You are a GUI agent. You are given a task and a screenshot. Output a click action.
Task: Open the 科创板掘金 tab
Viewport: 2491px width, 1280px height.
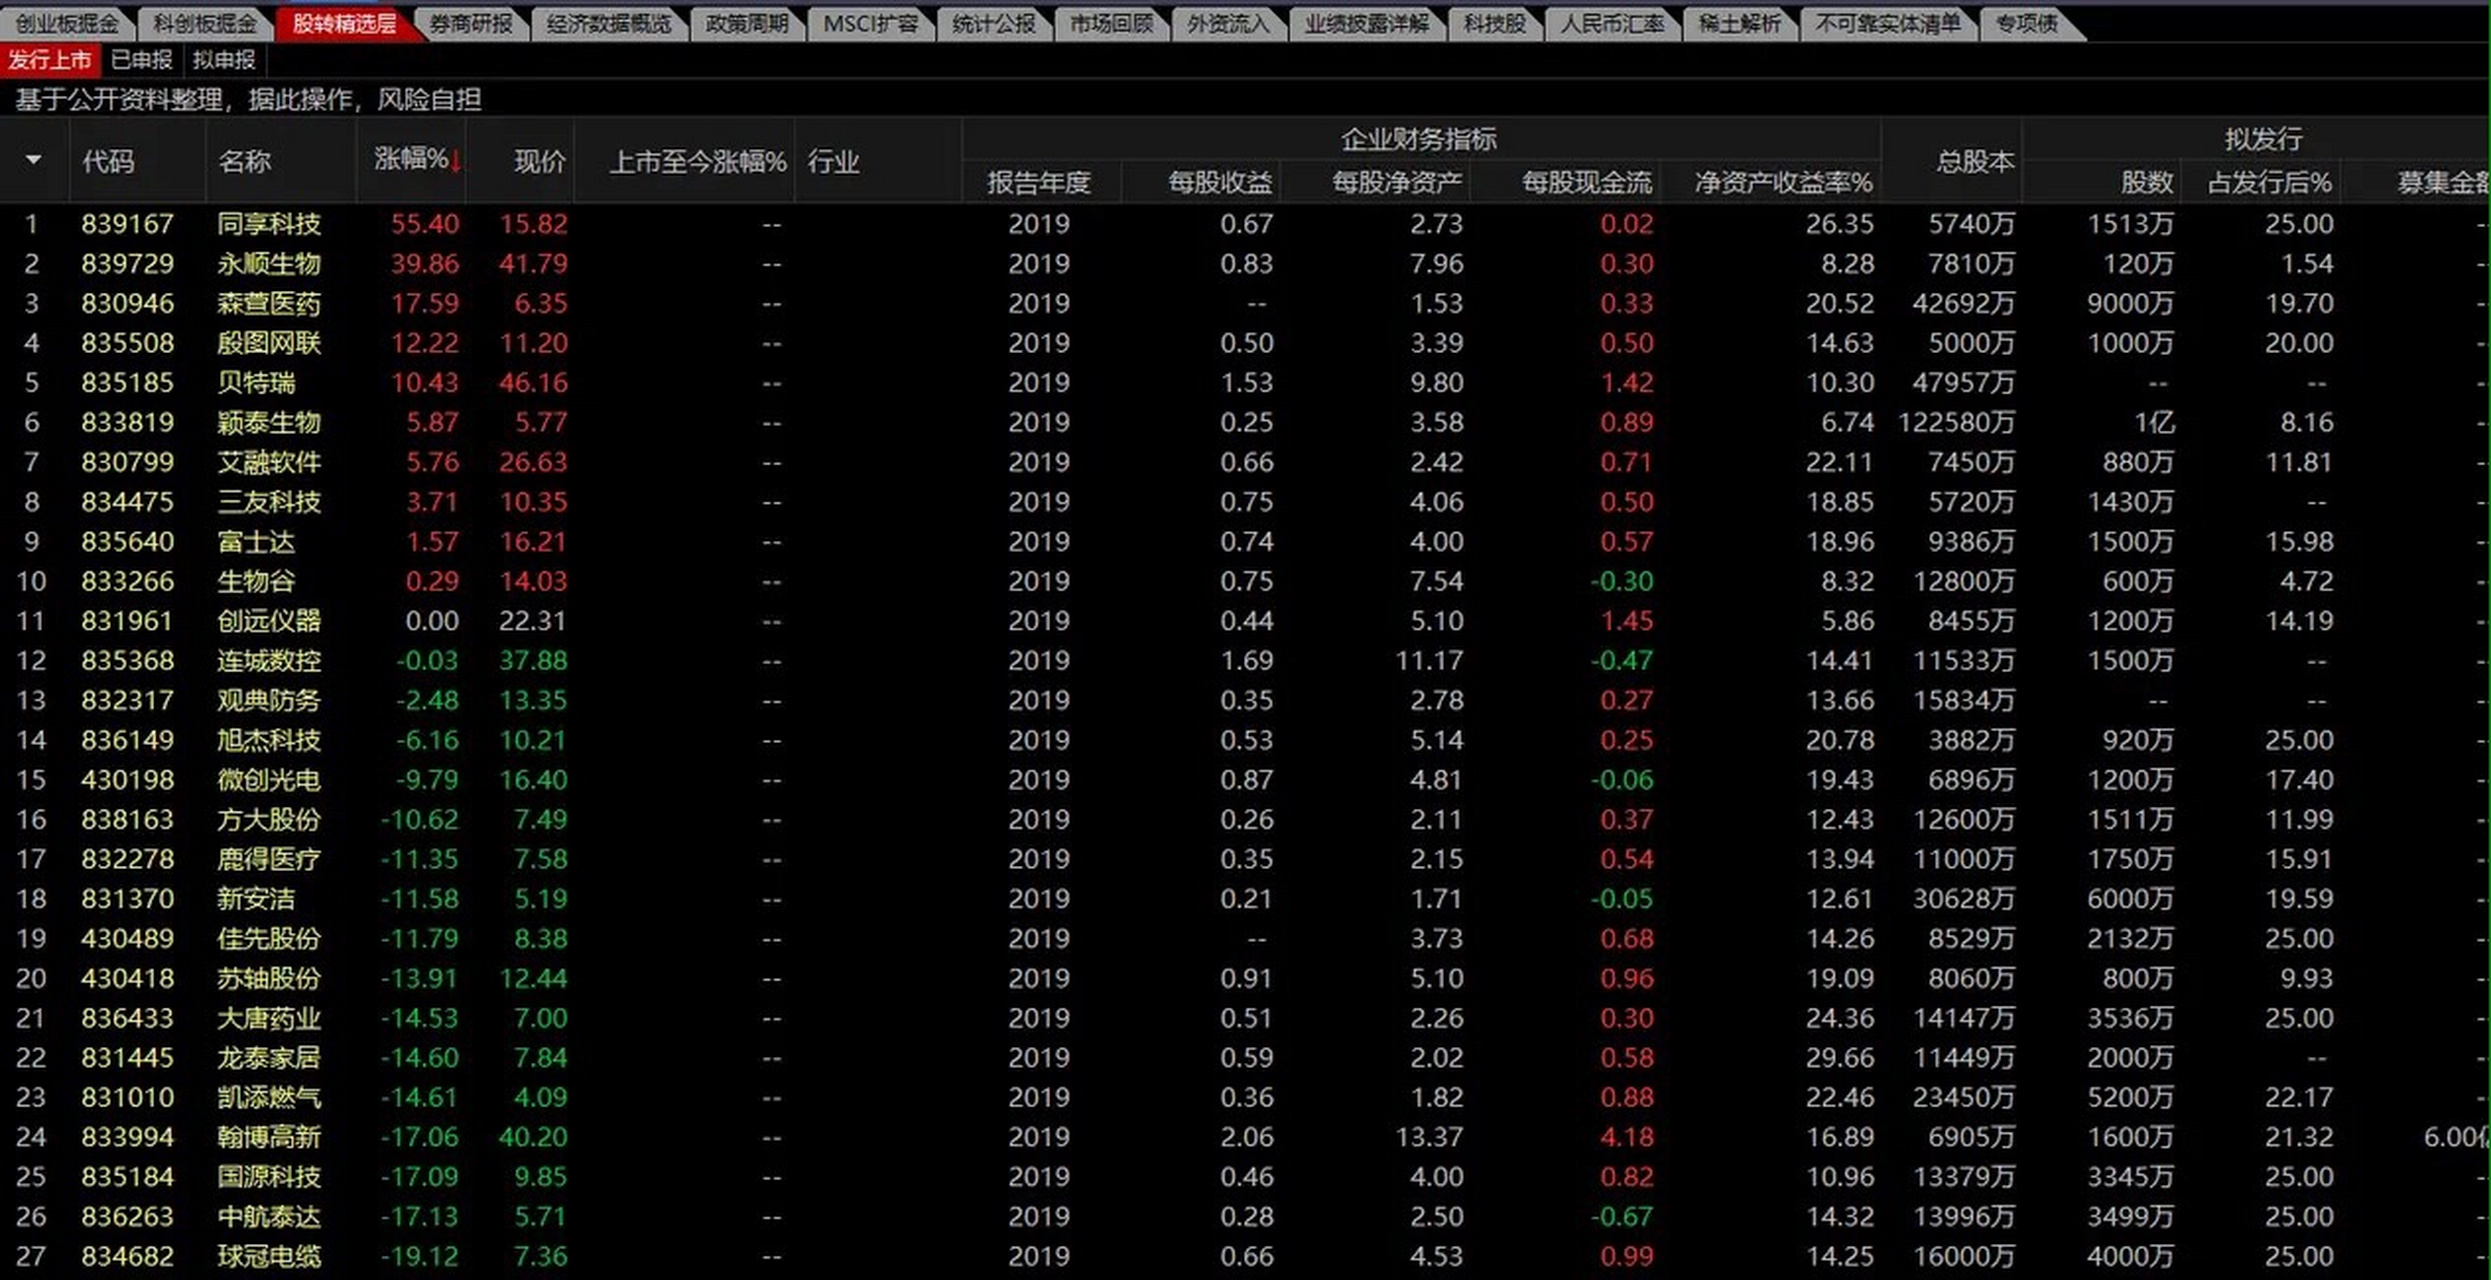(x=204, y=23)
